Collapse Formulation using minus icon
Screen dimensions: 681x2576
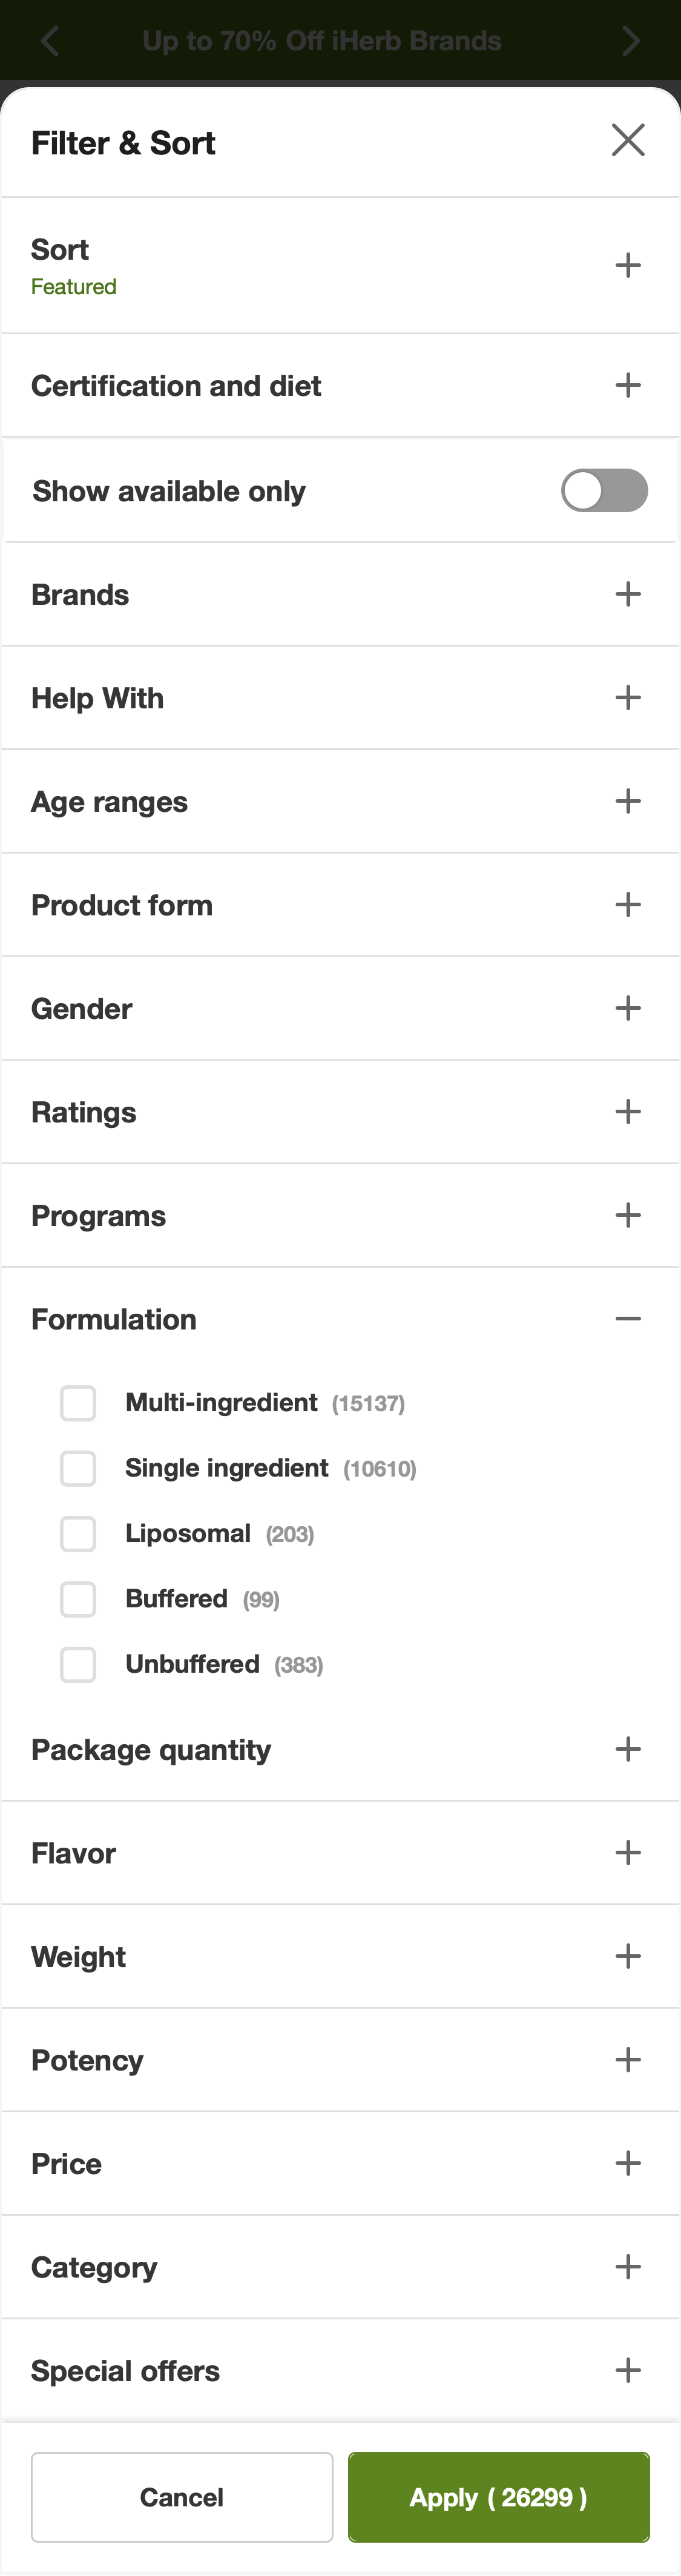[628, 1319]
